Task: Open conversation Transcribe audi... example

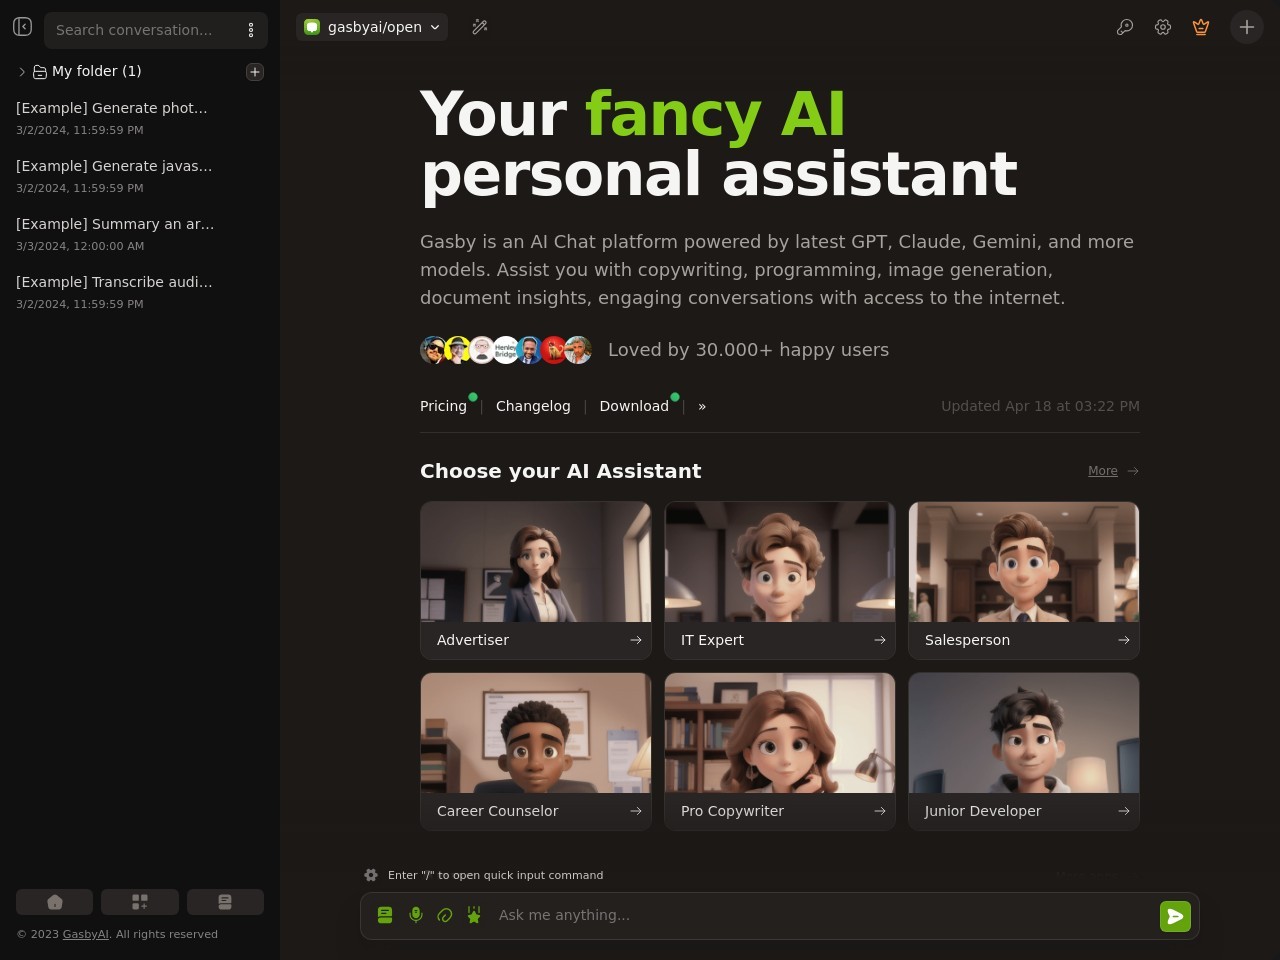Action: [140, 292]
